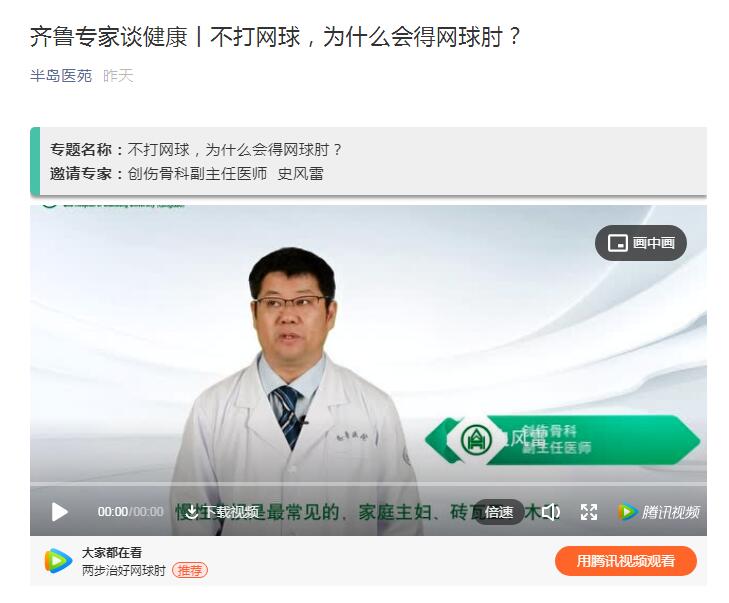This screenshot has width=729, height=603.
Task: Click the 用腾讯视频观看 orange button
Action: [x=626, y=561]
